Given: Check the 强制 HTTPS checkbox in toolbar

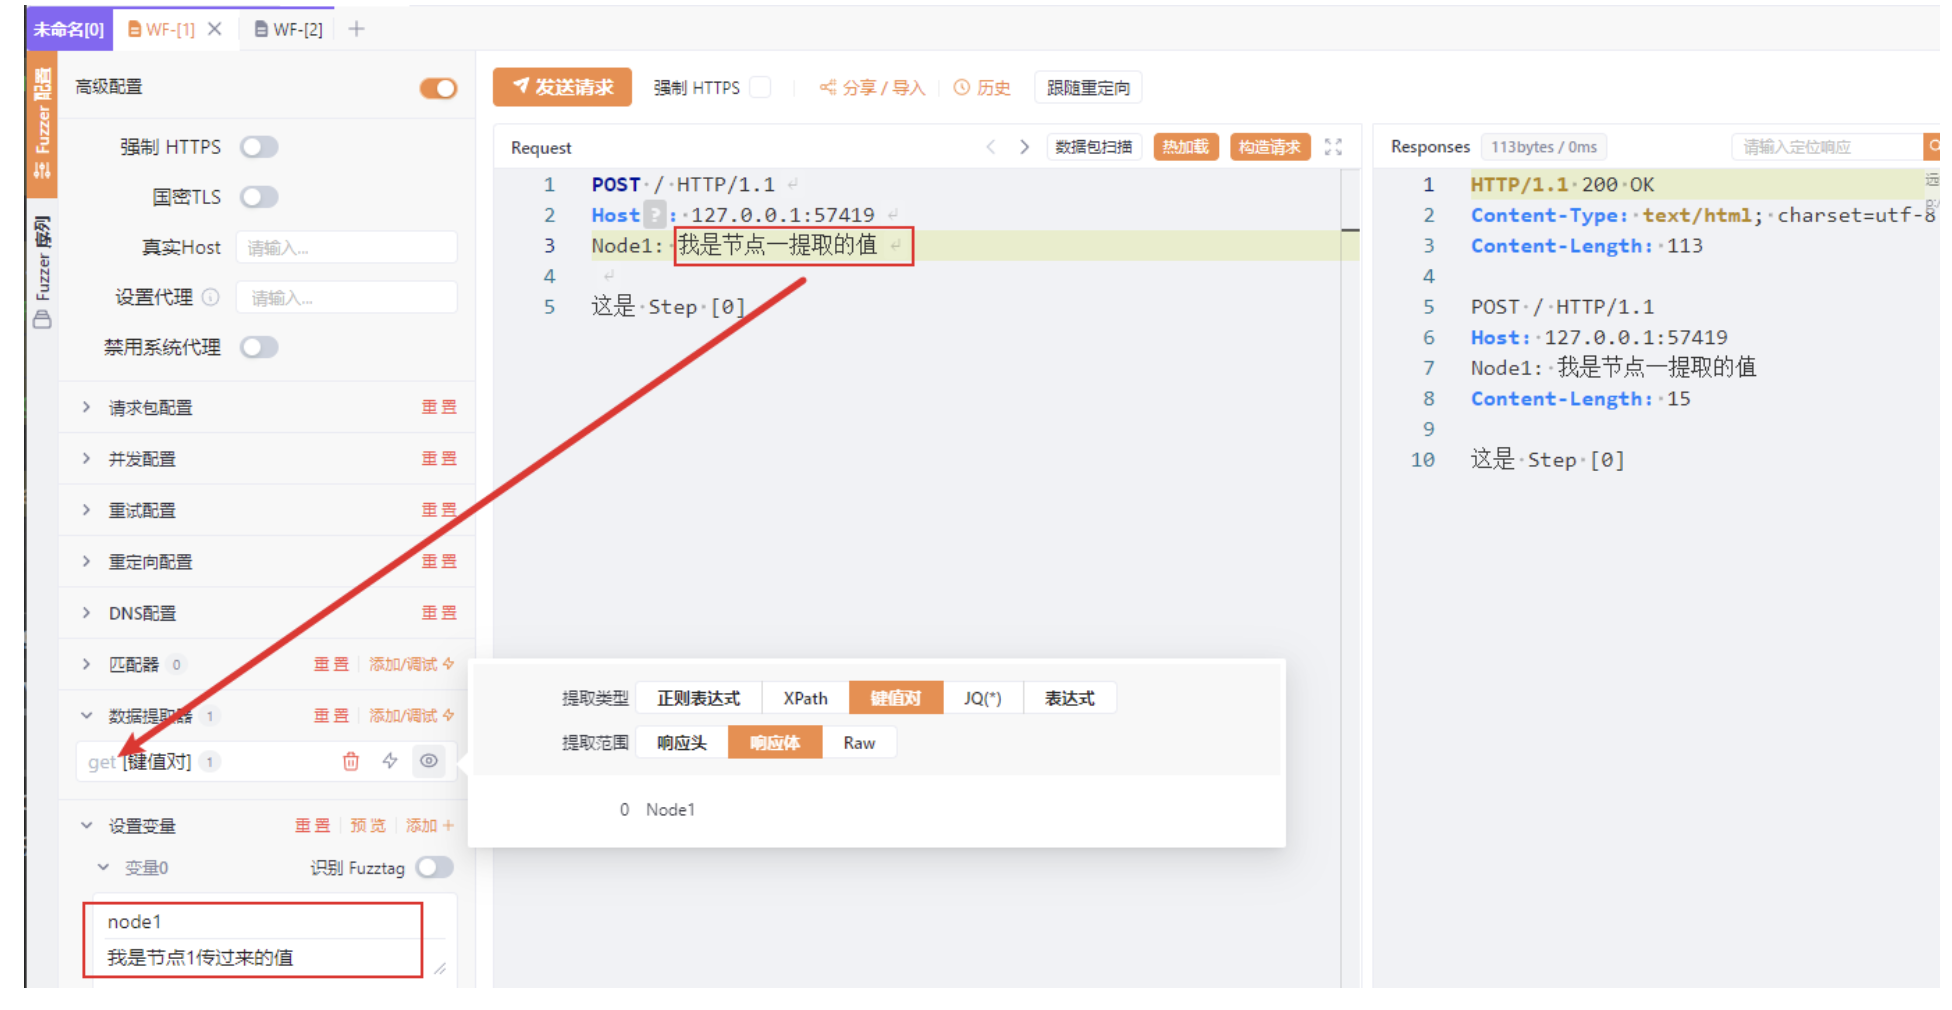Looking at the screenshot, I should click(x=761, y=88).
